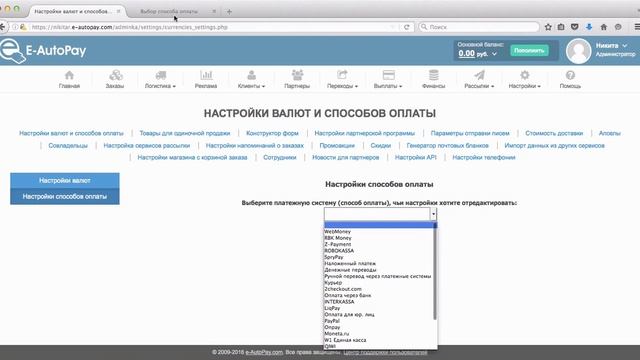Bookmark this page with the star icon
640x360 pixels.
pos(548,27)
